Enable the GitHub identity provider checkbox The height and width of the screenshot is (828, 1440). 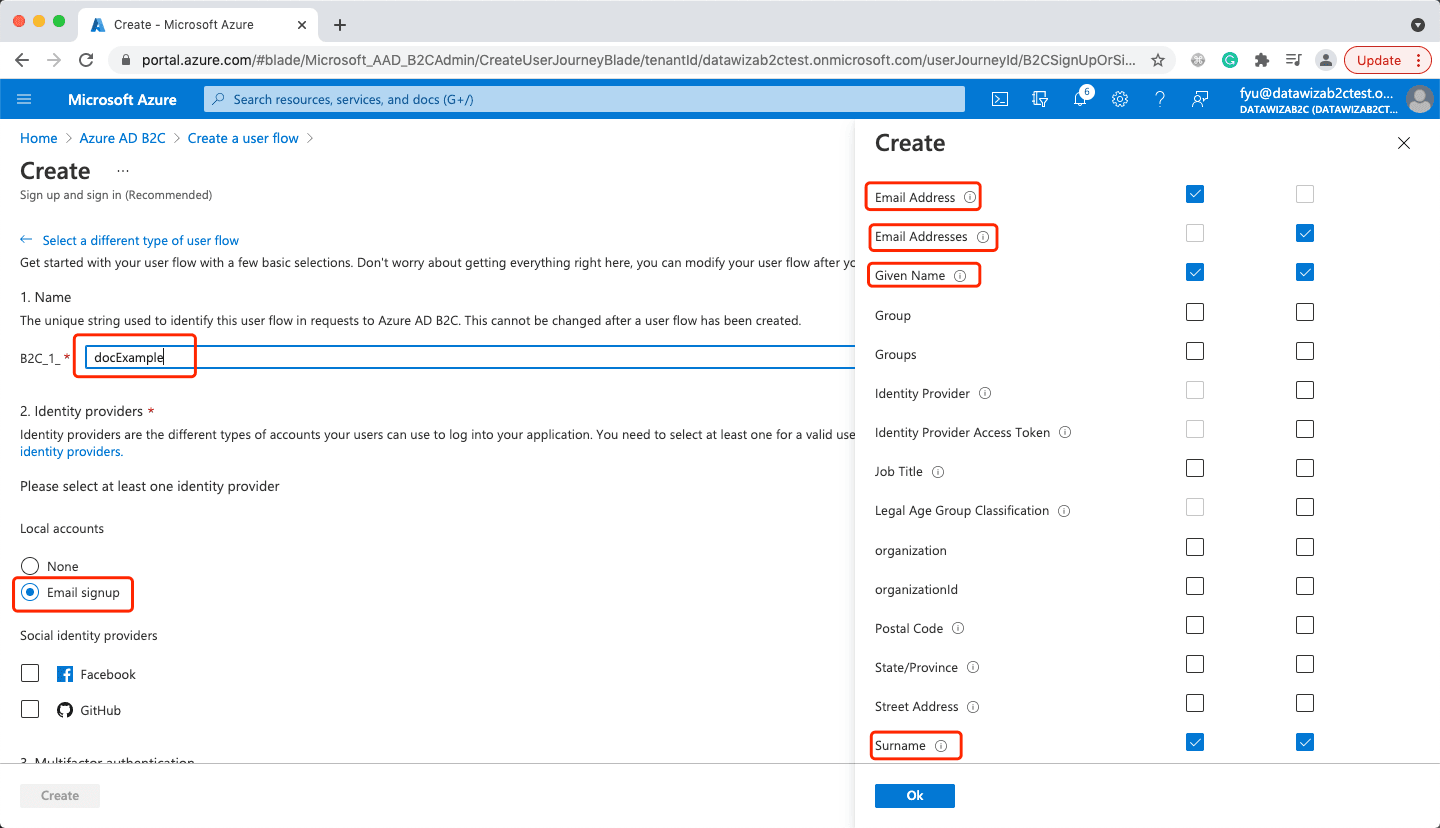click(x=30, y=709)
